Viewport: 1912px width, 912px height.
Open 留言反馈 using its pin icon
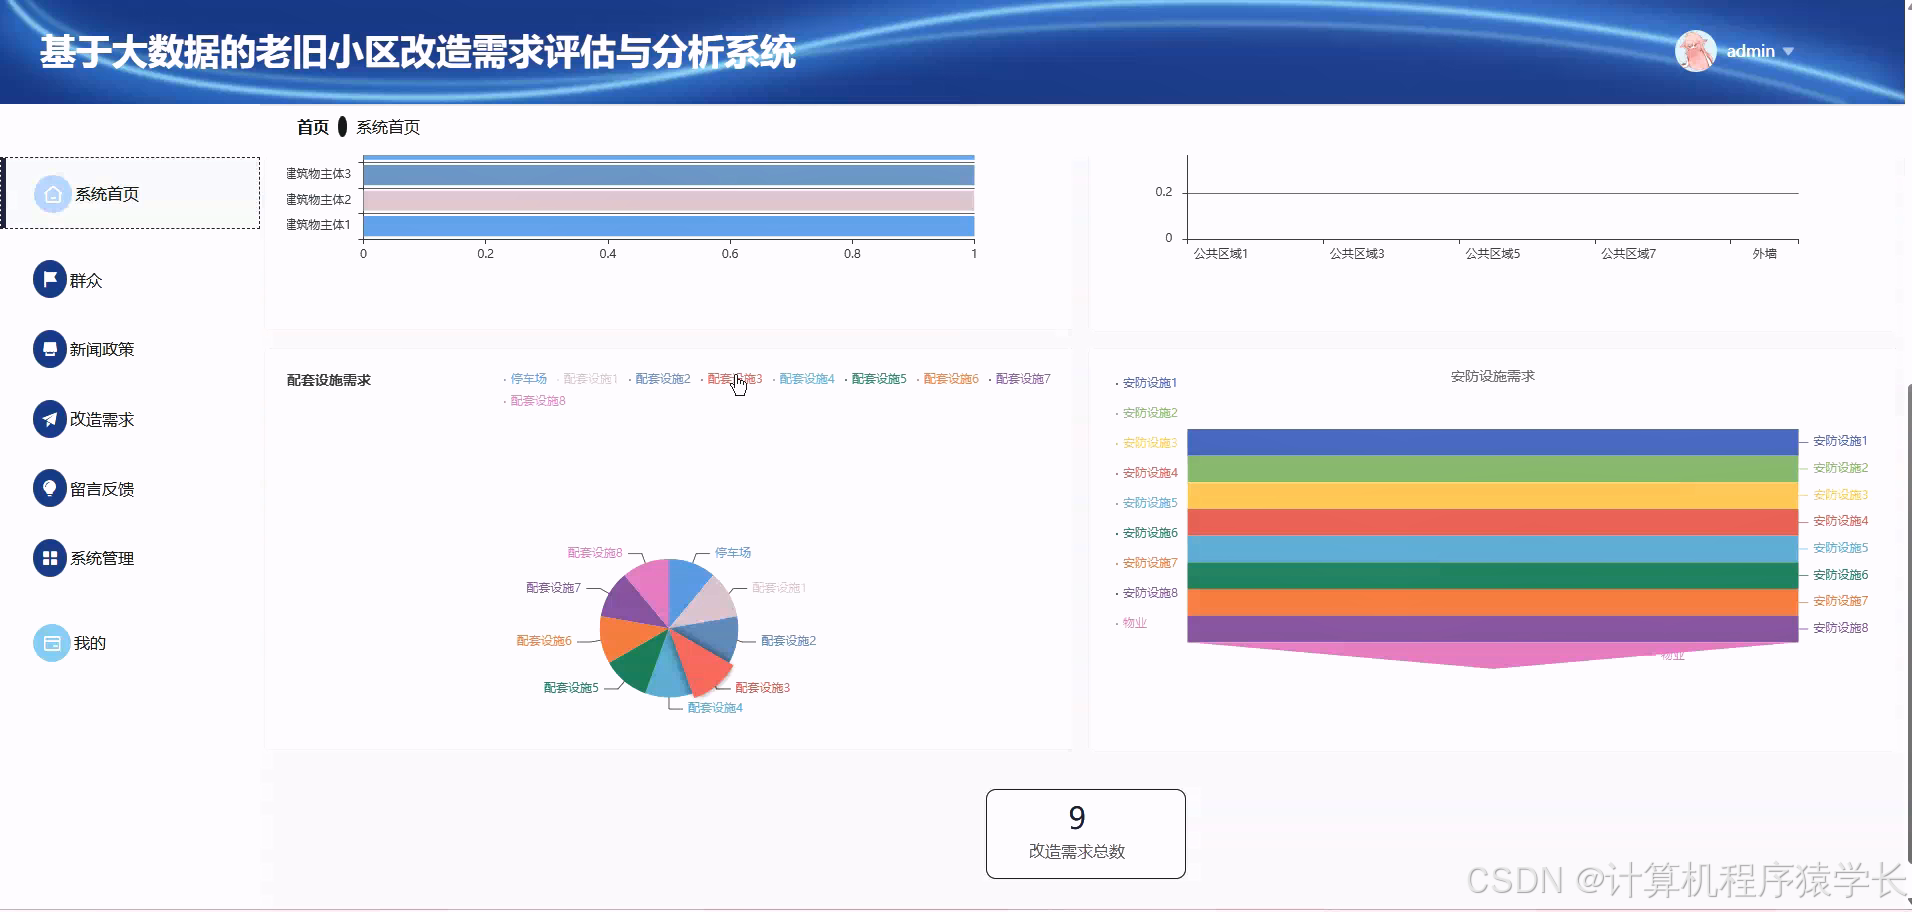50,488
